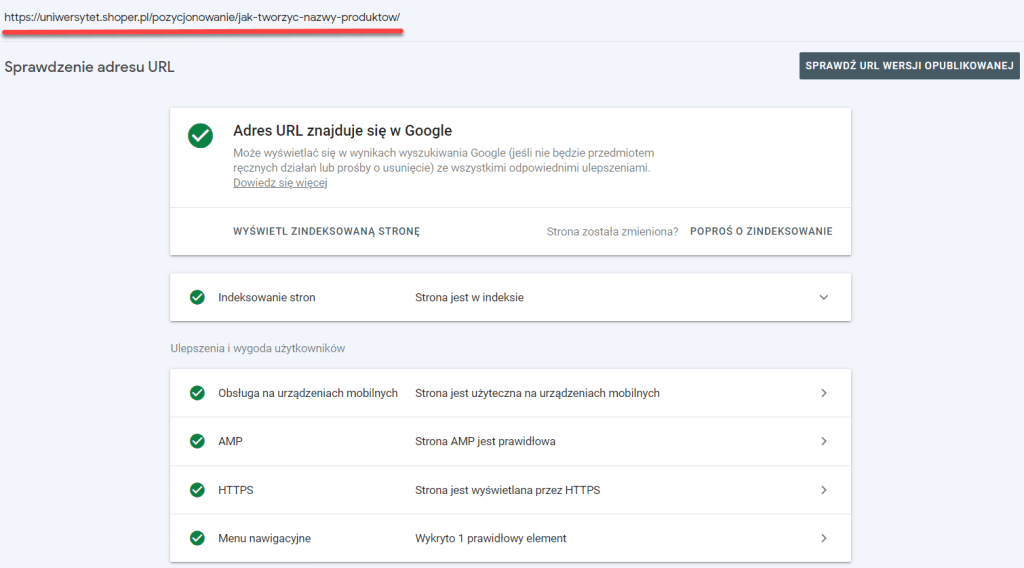Click the green check icon for Menu nawigacyjne
The height and width of the screenshot is (568, 1024).
tap(197, 538)
